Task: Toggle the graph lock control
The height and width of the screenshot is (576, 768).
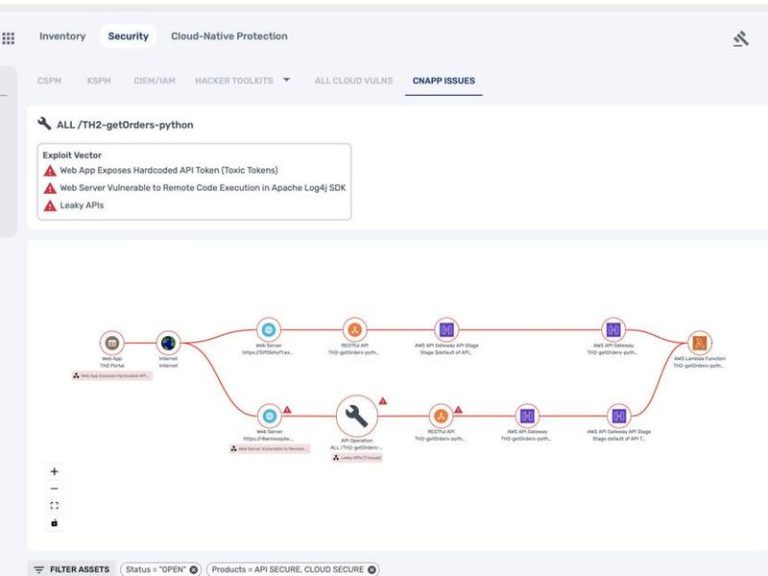Action: click(54, 523)
